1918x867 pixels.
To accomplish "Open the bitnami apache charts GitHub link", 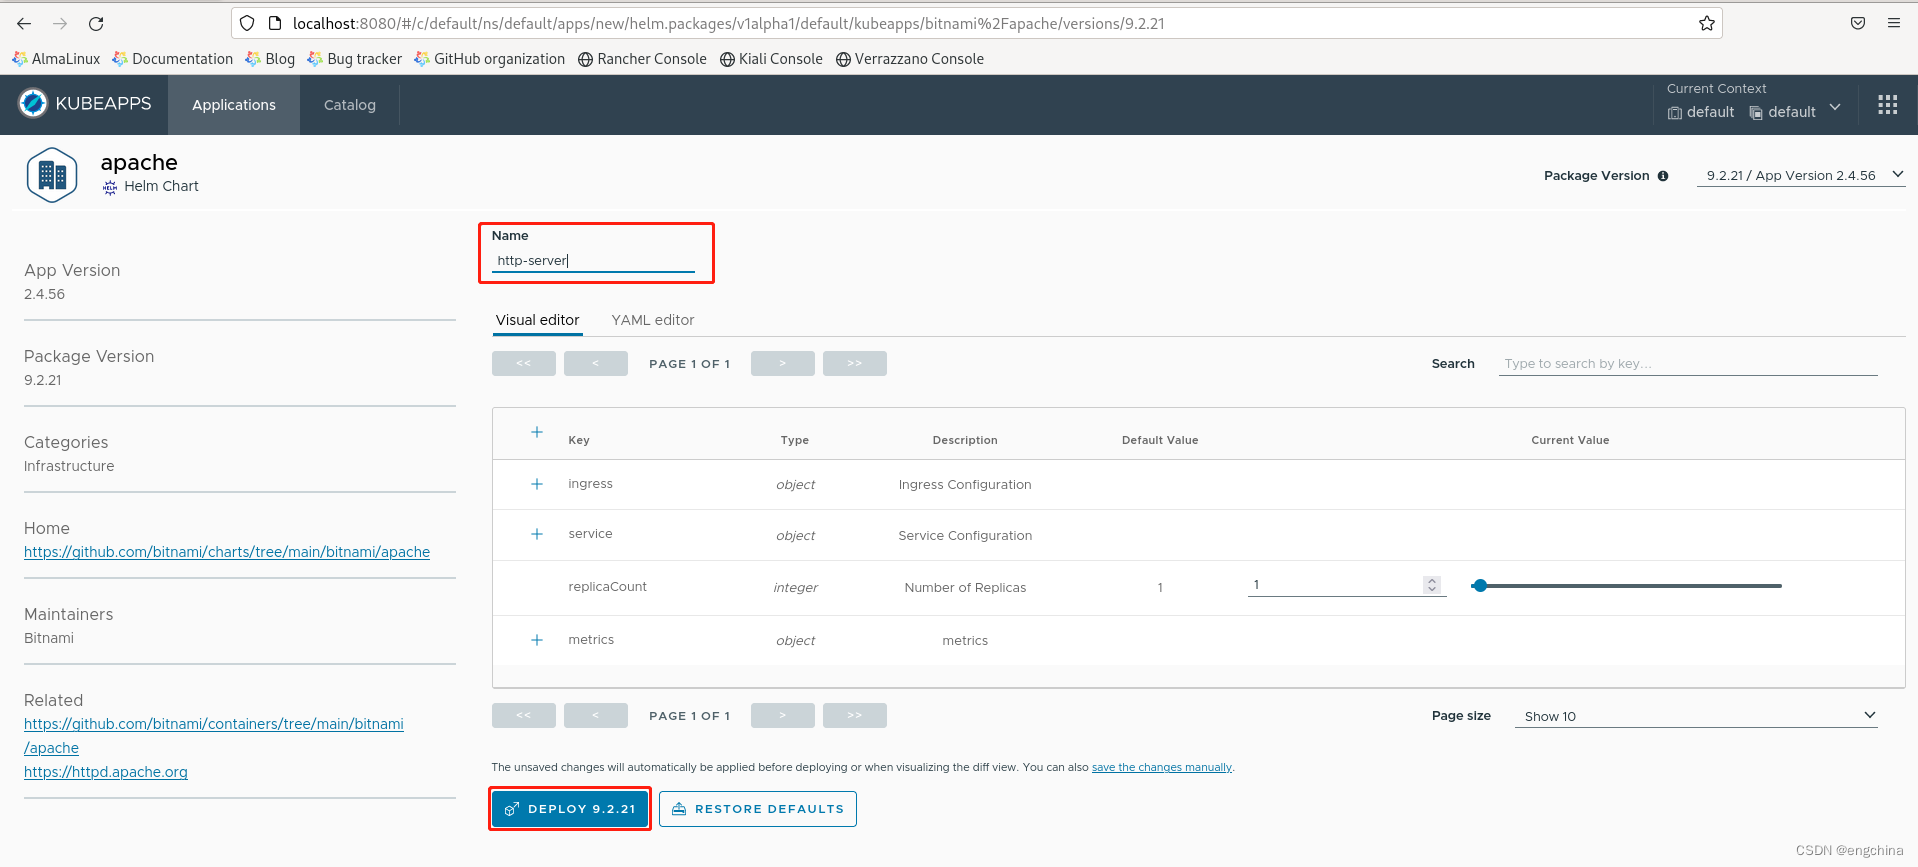I will (x=227, y=552).
